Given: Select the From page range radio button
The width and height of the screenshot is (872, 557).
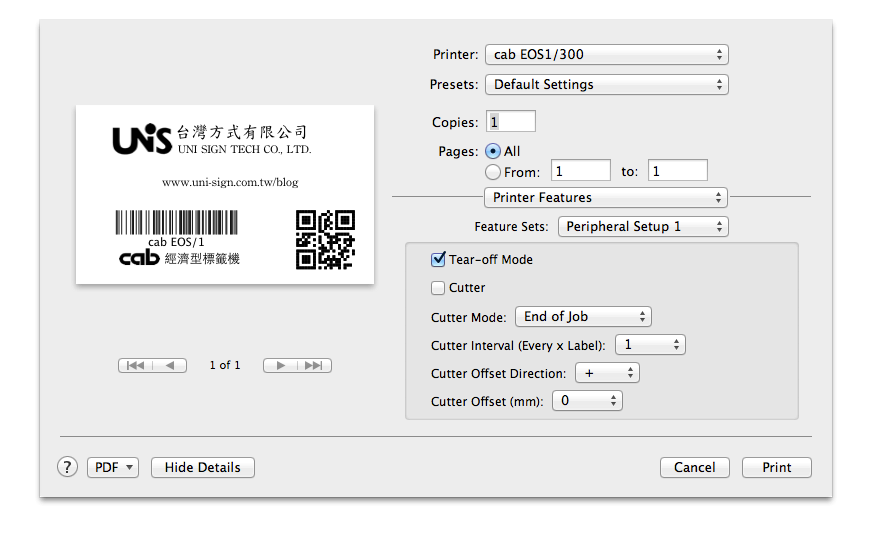Looking at the screenshot, I should [x=493, y=172].
